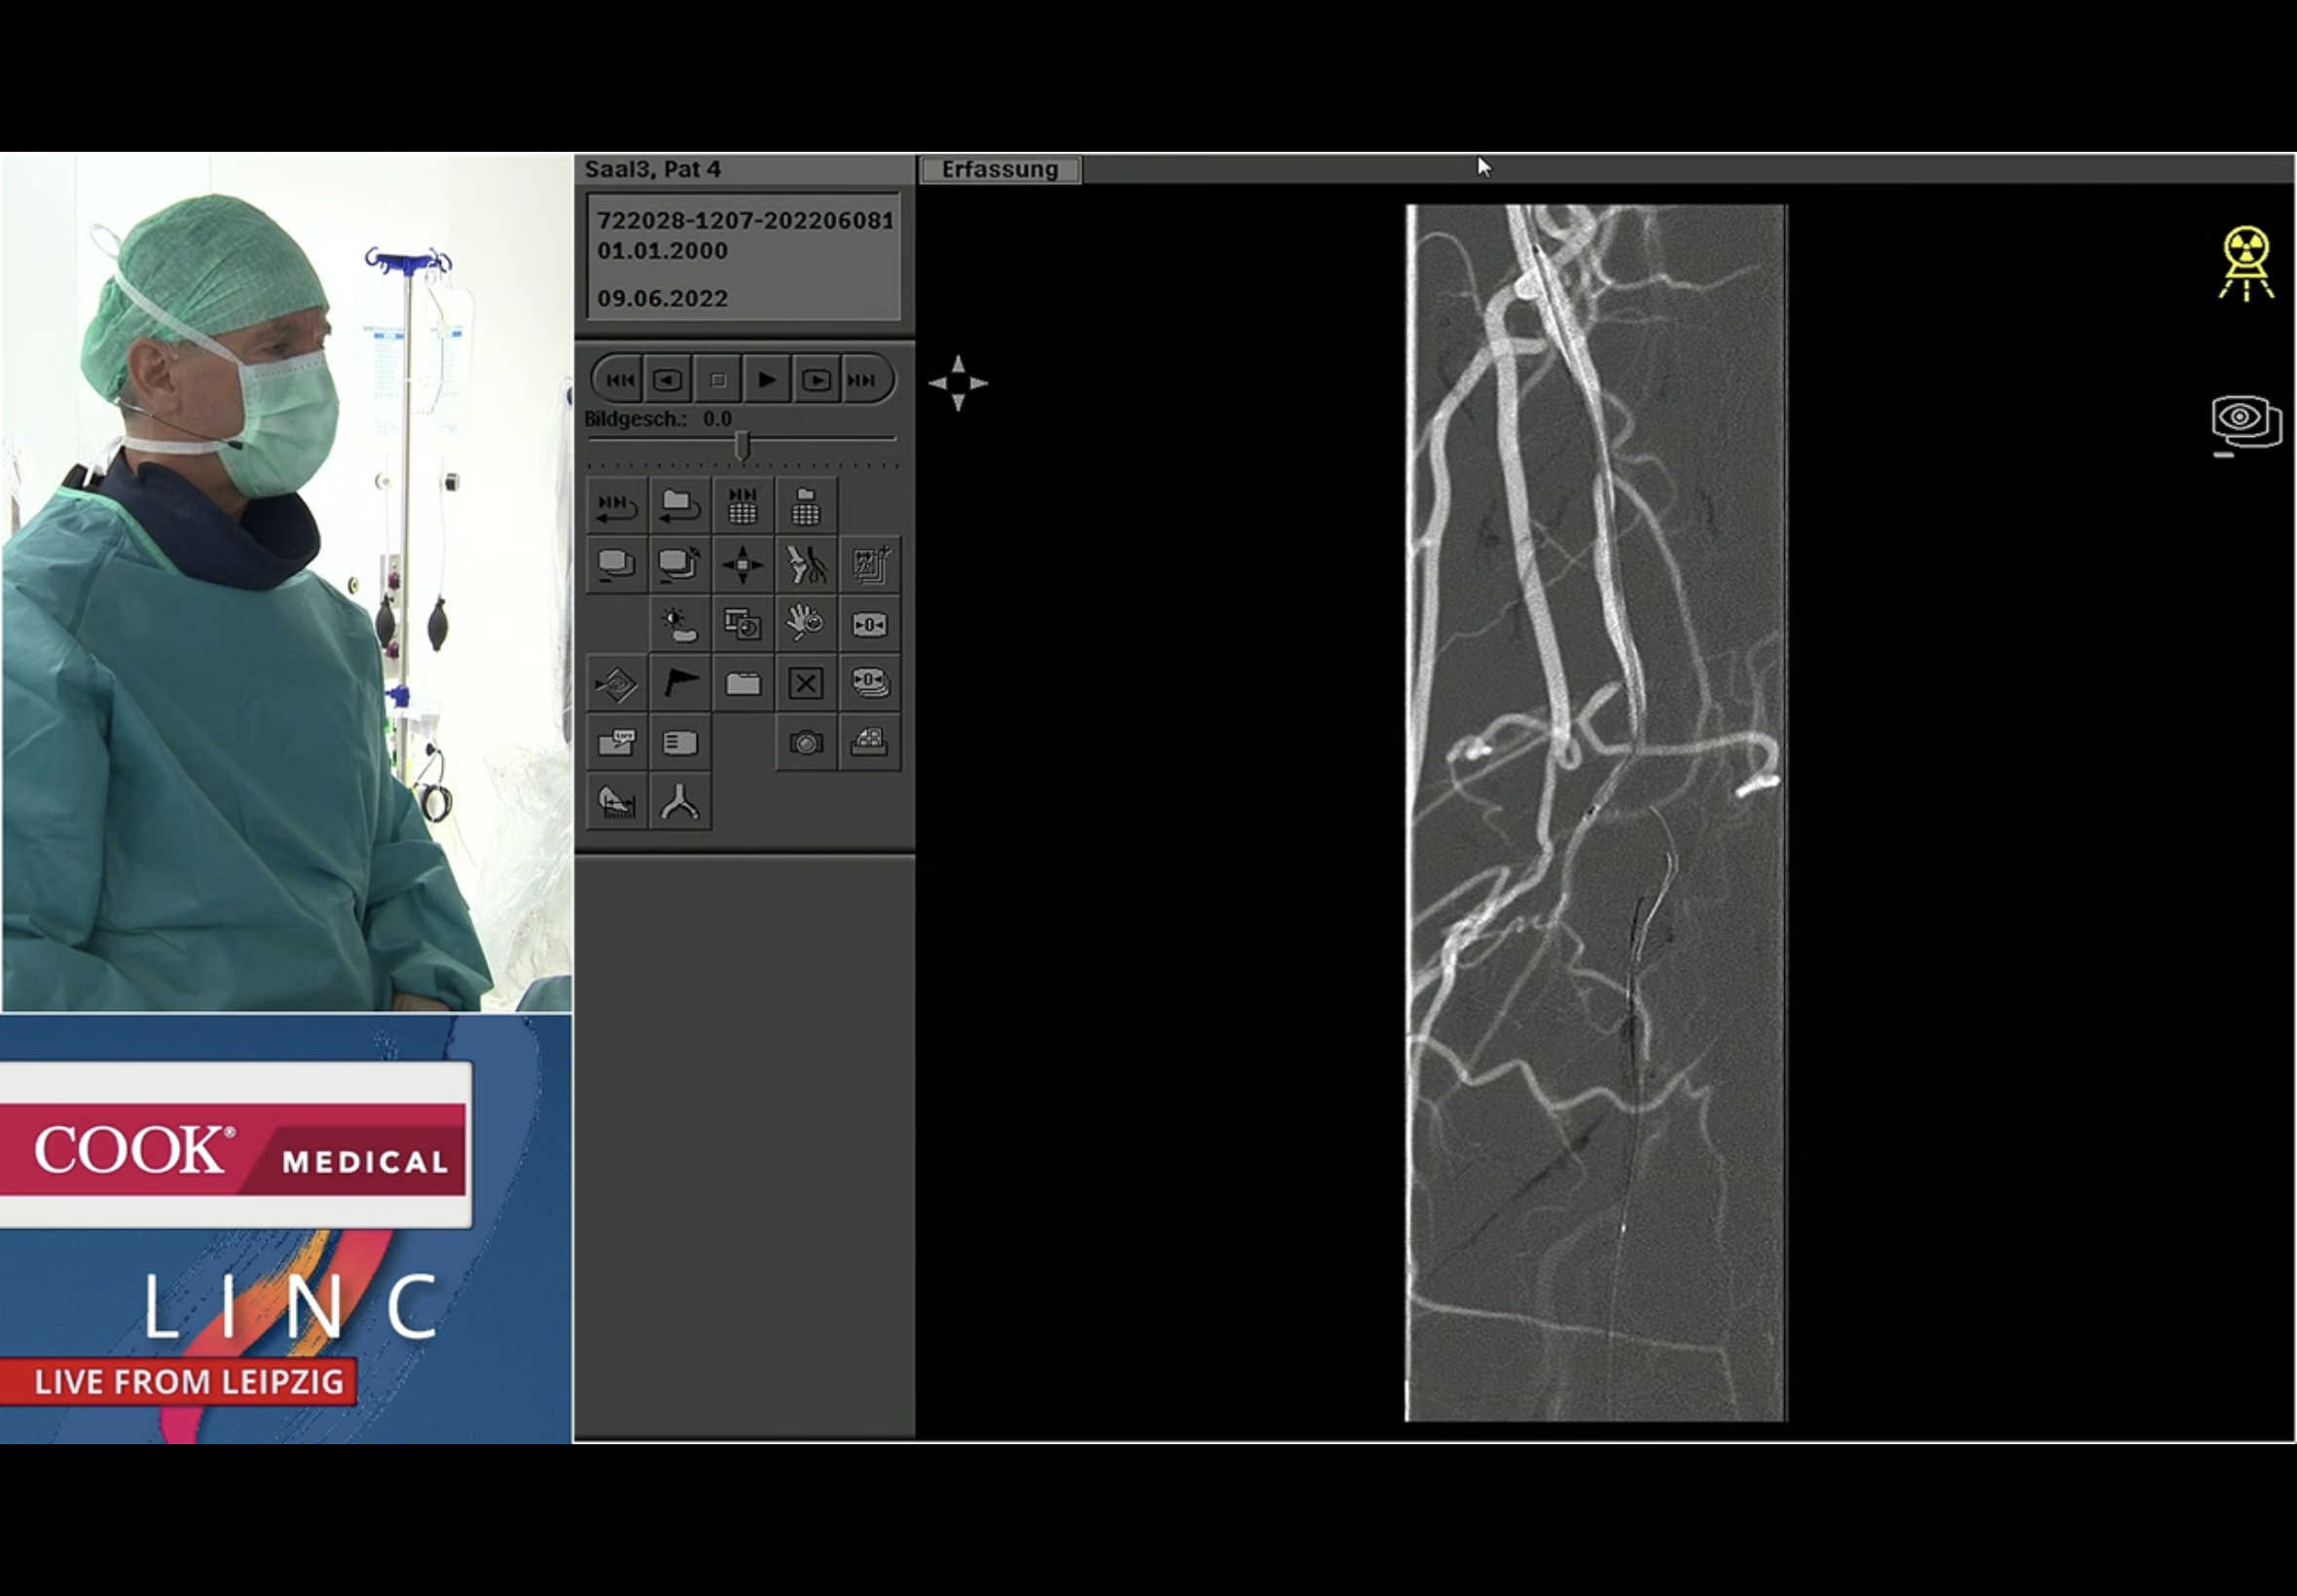Click the yellow radiation indicator icon
This screenshot has width=2297, height=1596.
[x=2246, y=263]
